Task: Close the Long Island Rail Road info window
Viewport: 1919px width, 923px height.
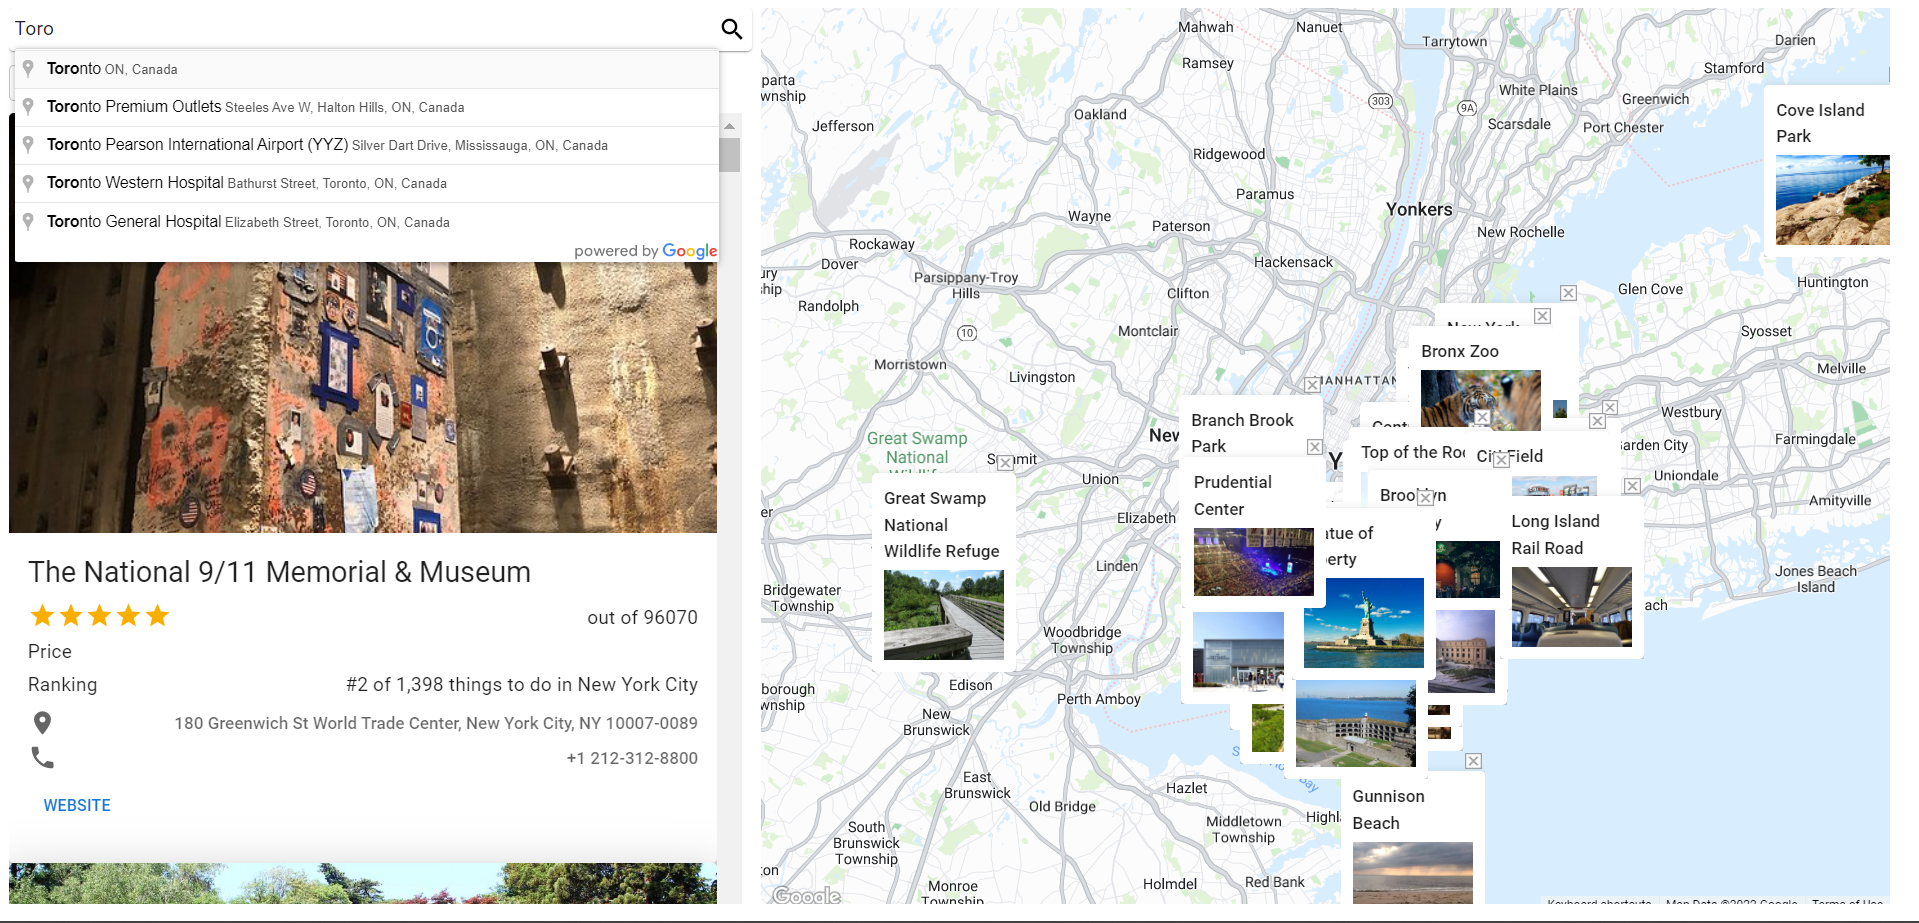Action: (1632, 486)
